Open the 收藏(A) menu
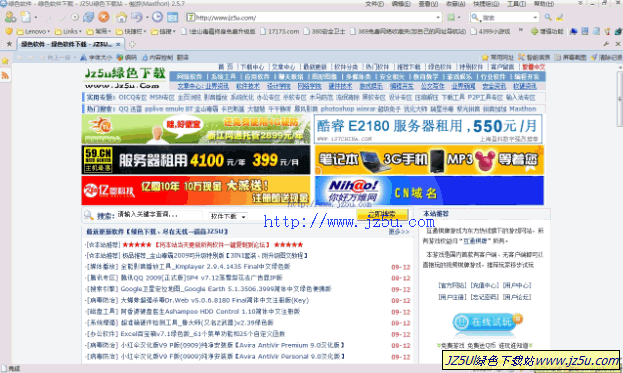Viewport: 623px width, 373px height. pos(455,4)
